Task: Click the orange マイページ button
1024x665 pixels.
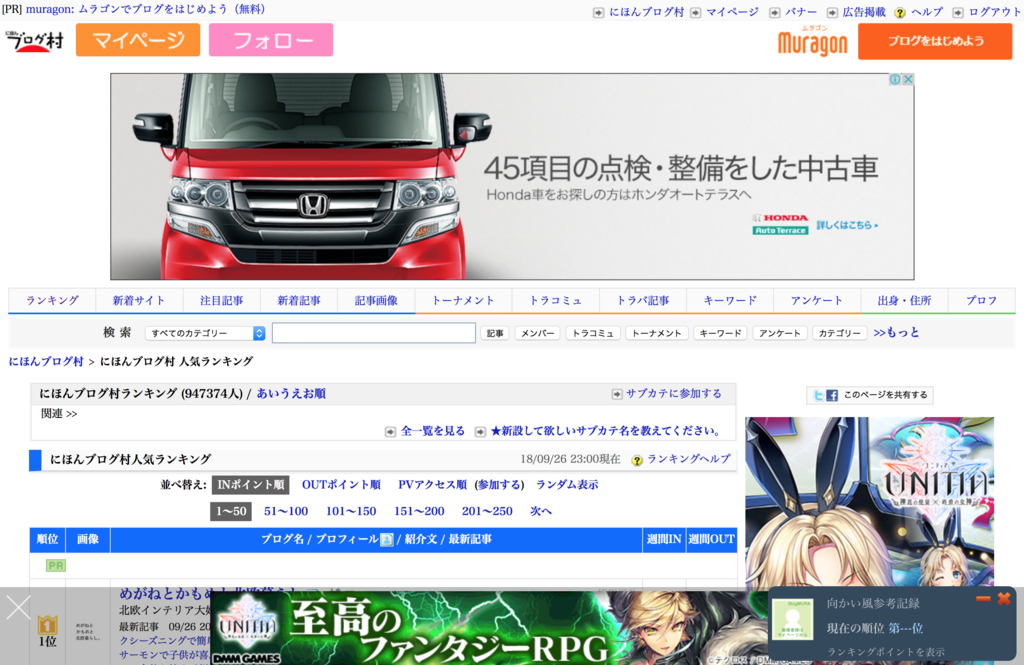Action: pyautogui.click(x=138, y=40)
